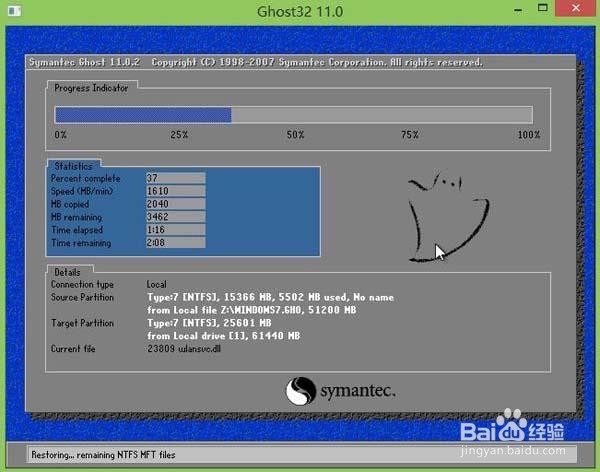Click the Symantec Ghost 11.0.2 copyright header
The width and height of the screenshot is (600, 472).
coord(256,62)
